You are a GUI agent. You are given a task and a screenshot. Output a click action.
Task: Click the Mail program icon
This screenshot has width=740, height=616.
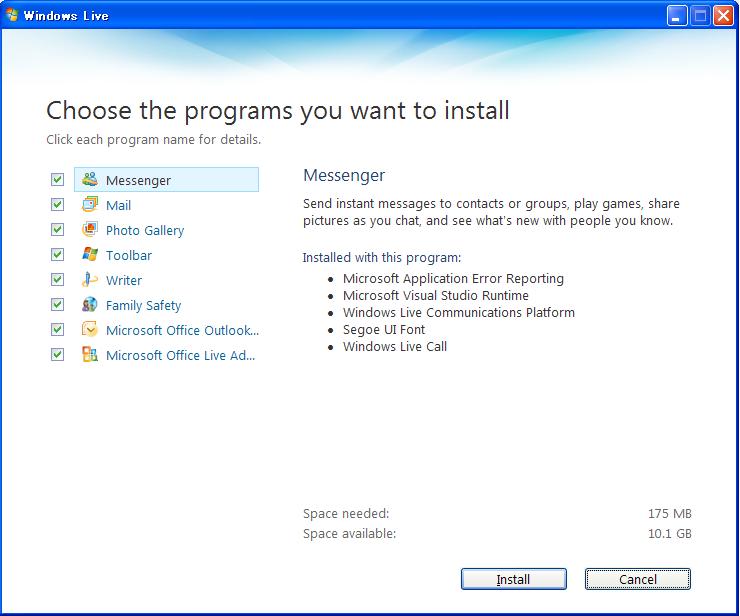(90, 204)
